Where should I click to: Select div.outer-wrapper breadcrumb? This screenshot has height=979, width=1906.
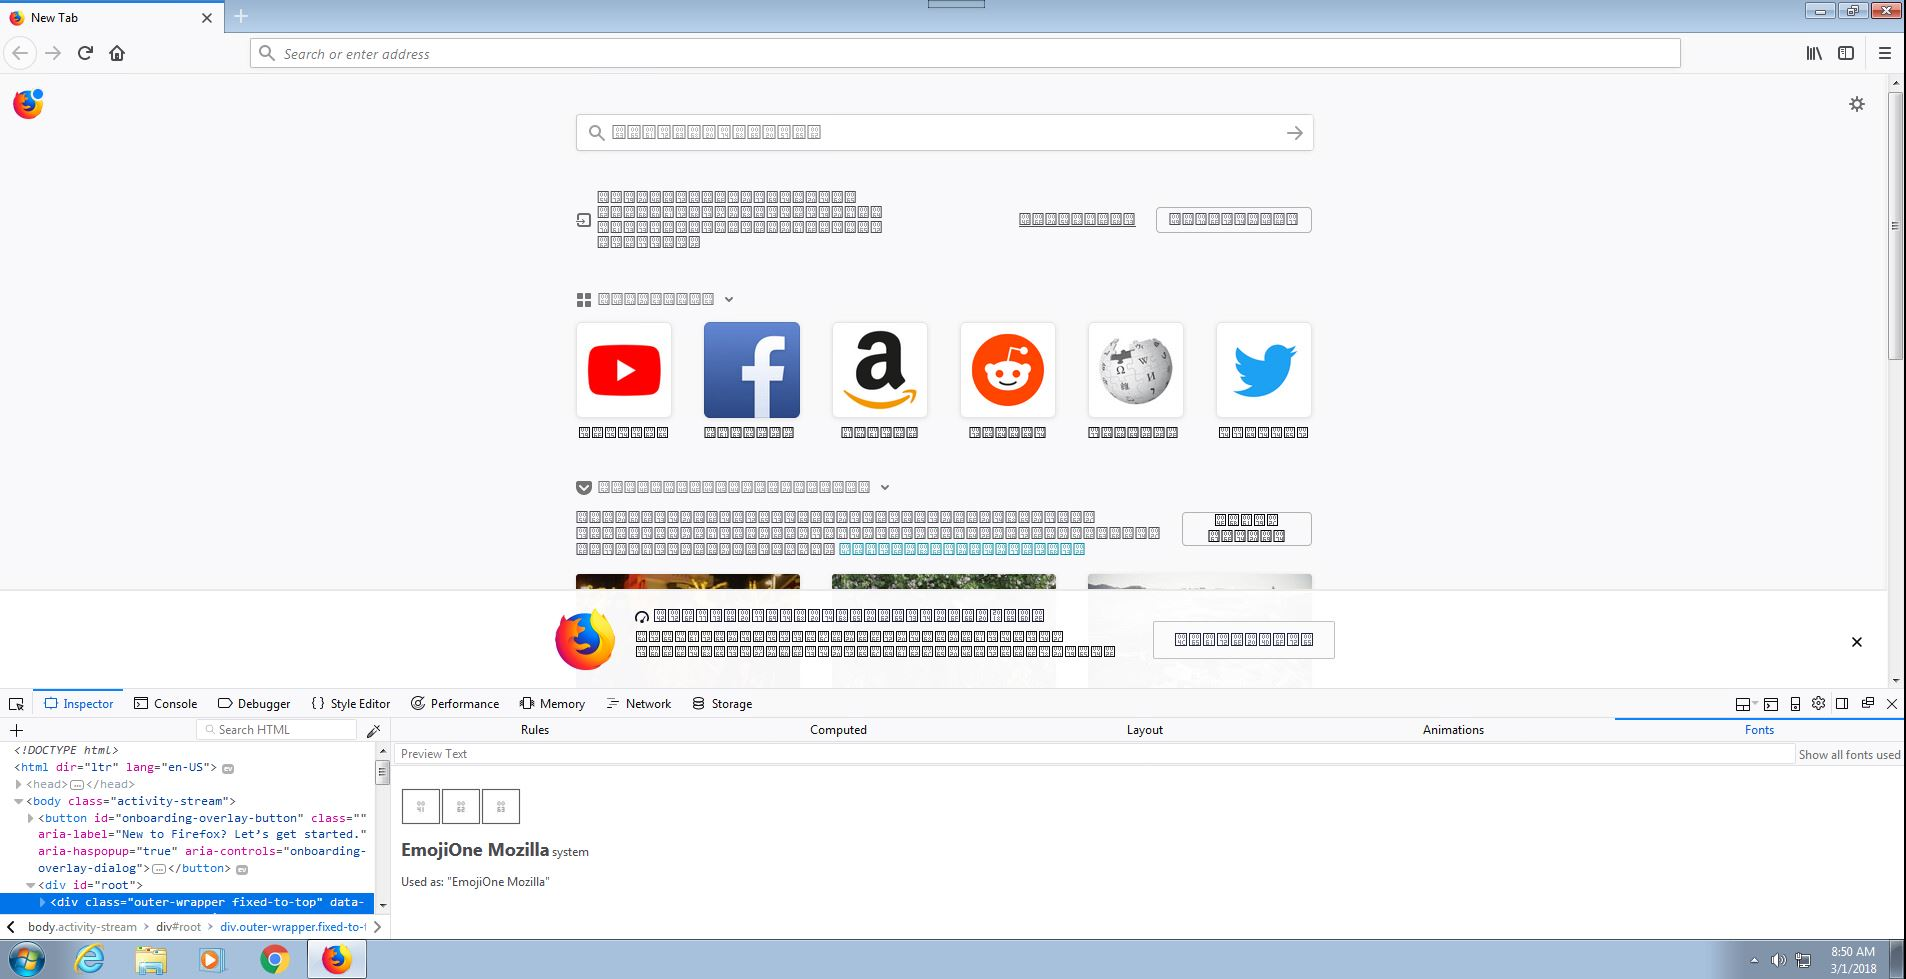(x=293, y=927)
